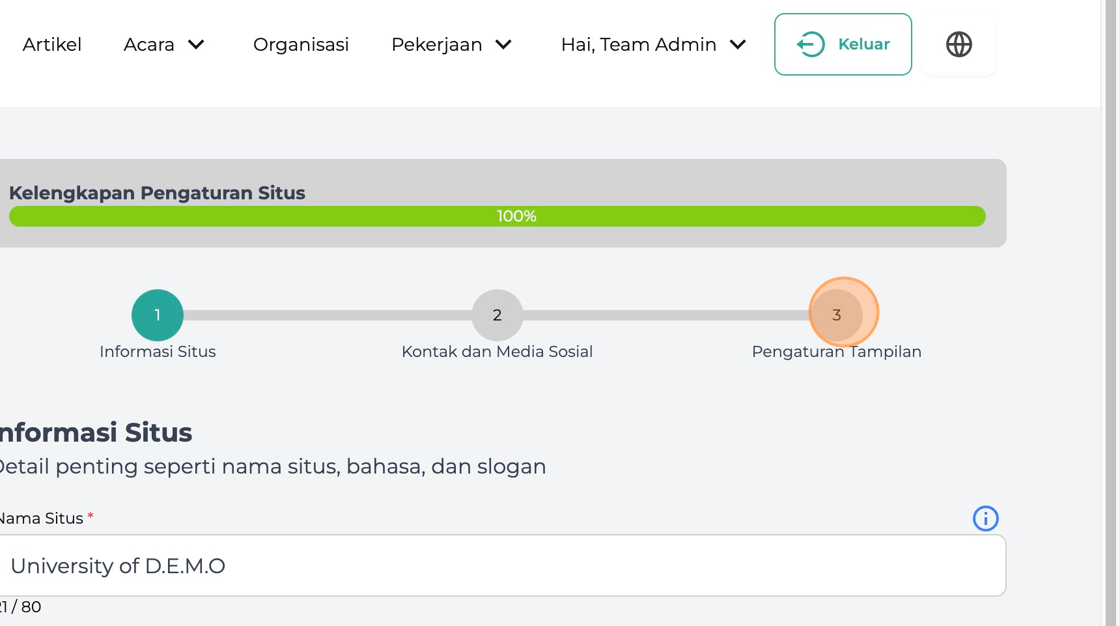Image resolution: width=1120 pixels, height=626 pixels.
Task: Go to step 2 circle
Action: tap(497, 315)
